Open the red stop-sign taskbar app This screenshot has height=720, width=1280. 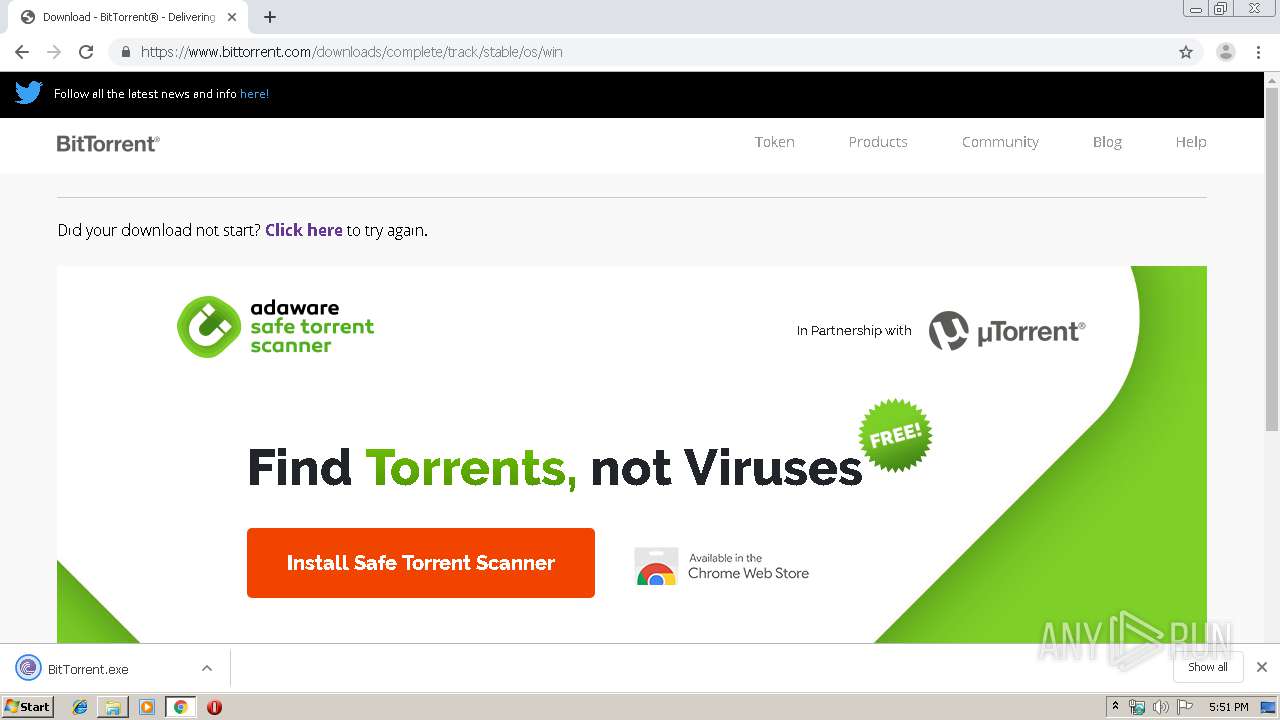[x=214, y=707]
